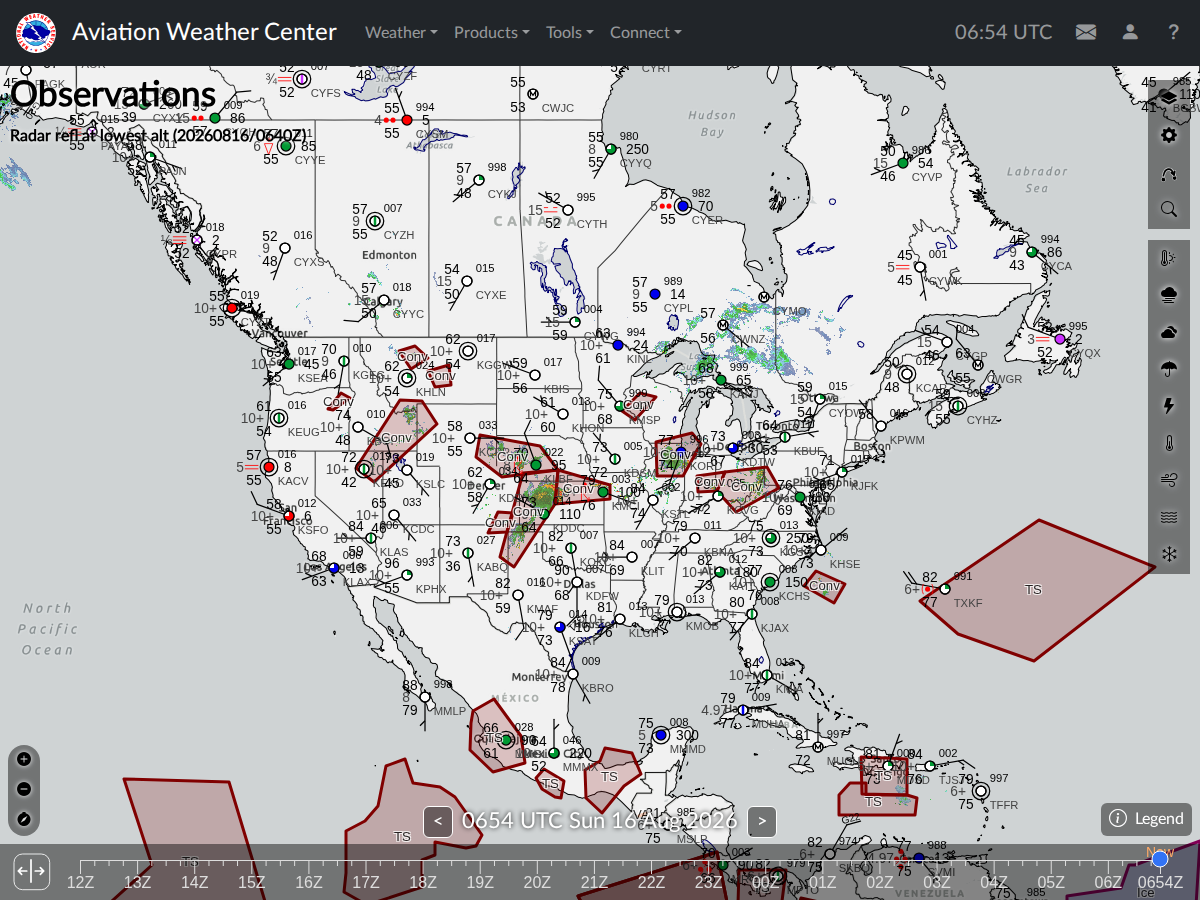Click the Observations map title
The image size is (1200, 900).
[x=113, y=94]
